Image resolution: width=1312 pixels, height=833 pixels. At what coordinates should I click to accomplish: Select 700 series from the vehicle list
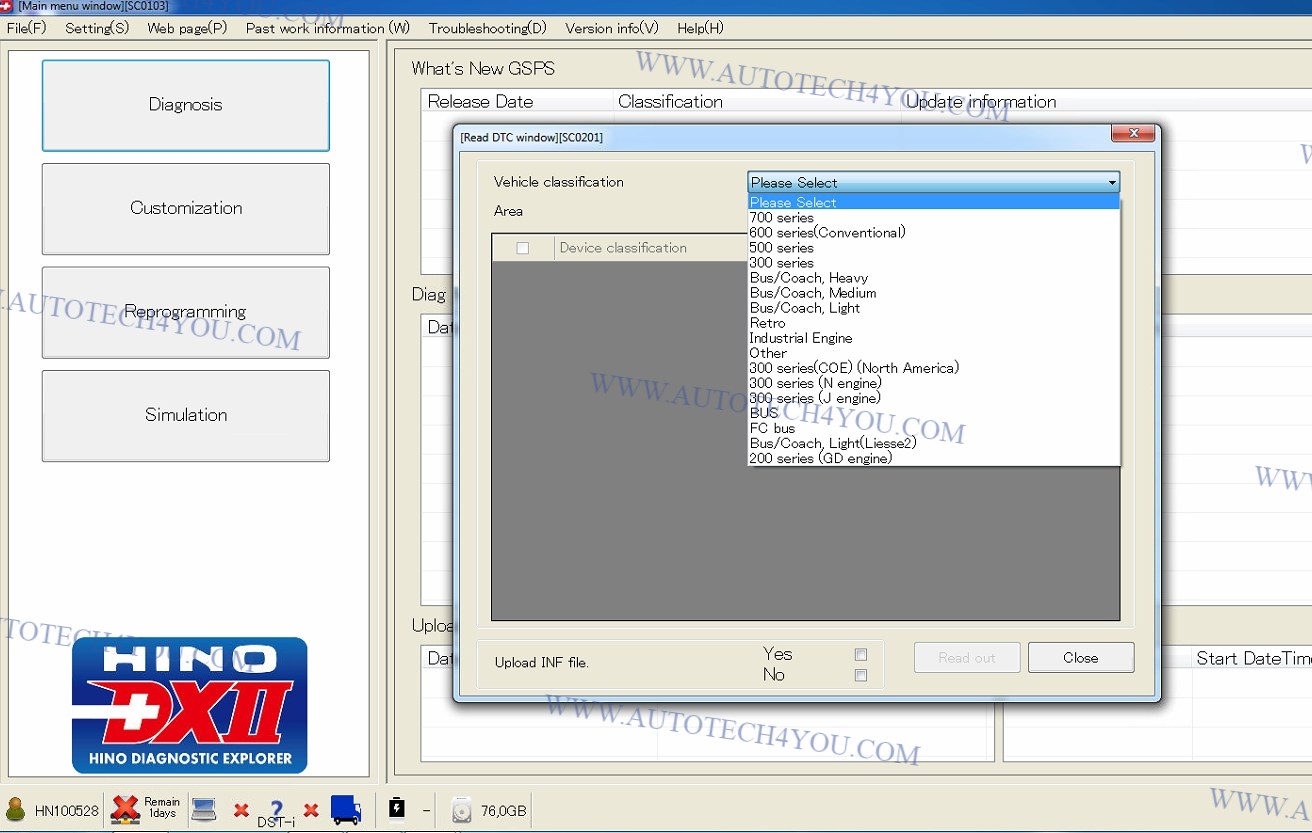[x=782, y=218]
